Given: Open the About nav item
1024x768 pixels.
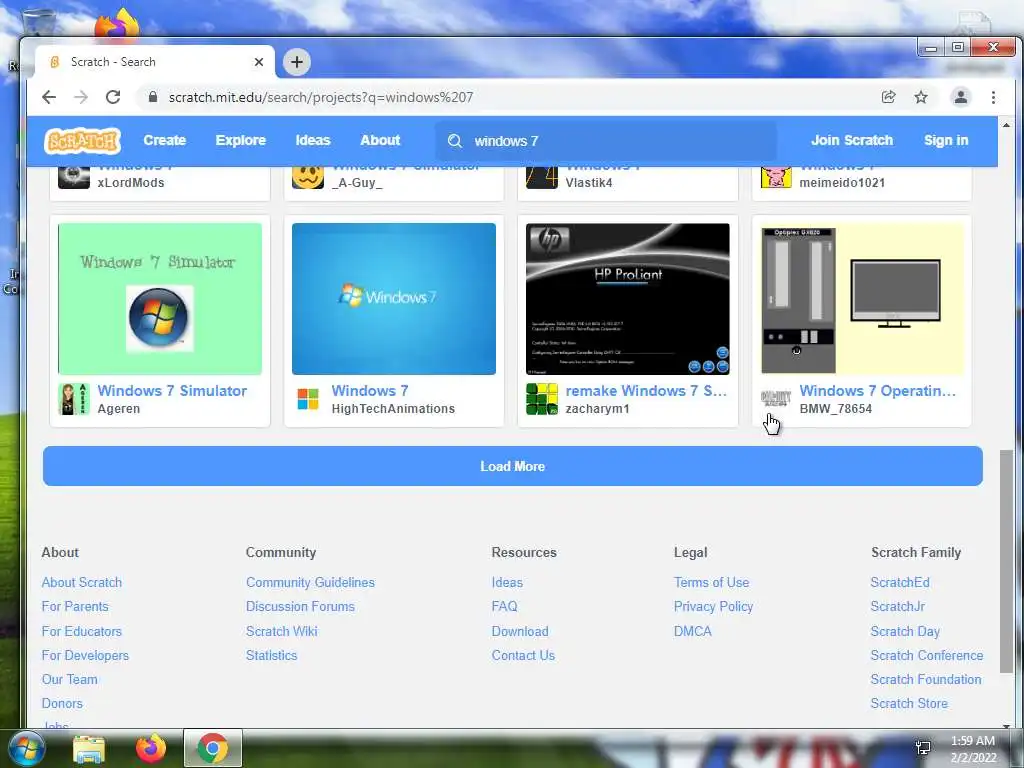Looking at the screenshot, I should point(380,140).
